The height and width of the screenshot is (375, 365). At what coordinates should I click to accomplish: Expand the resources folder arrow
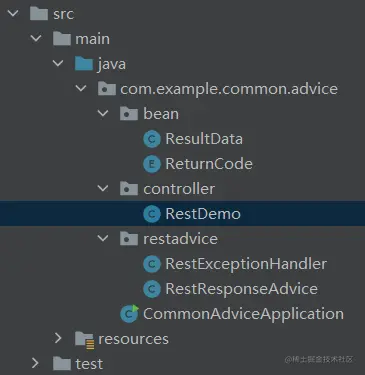58,338
